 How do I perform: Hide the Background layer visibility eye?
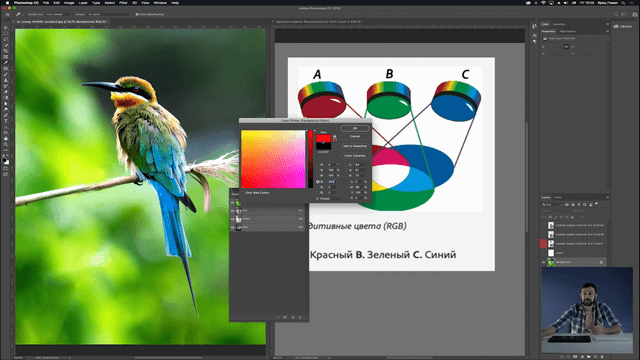click(543, 262)
